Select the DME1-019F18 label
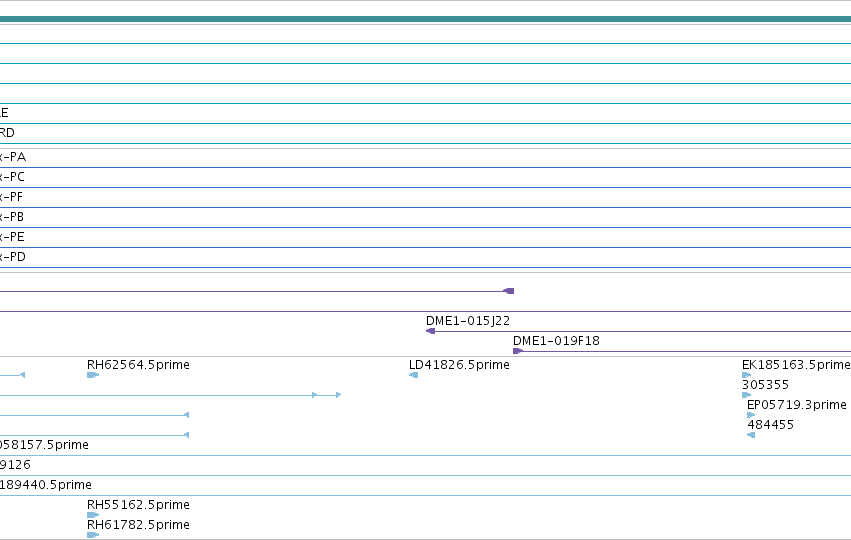851x540 pixels. click(556, 341)
